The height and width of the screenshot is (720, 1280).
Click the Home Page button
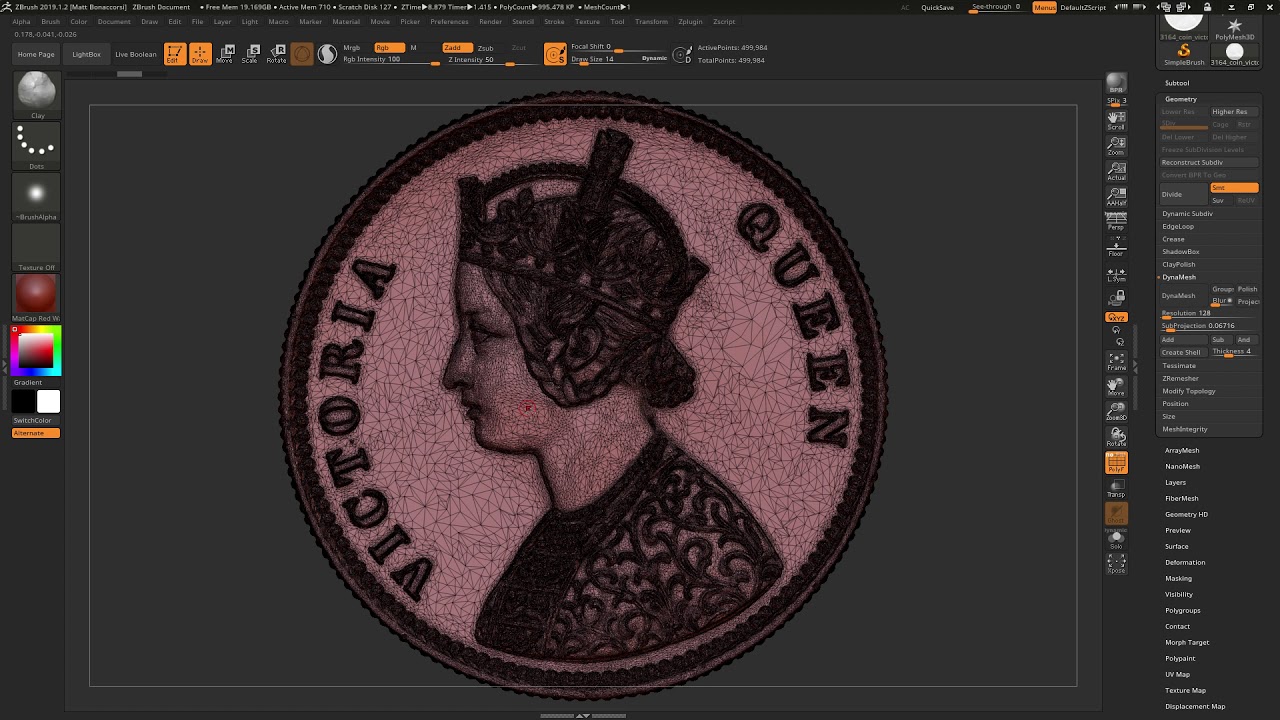pyautogui.click(x=36, y=54)
